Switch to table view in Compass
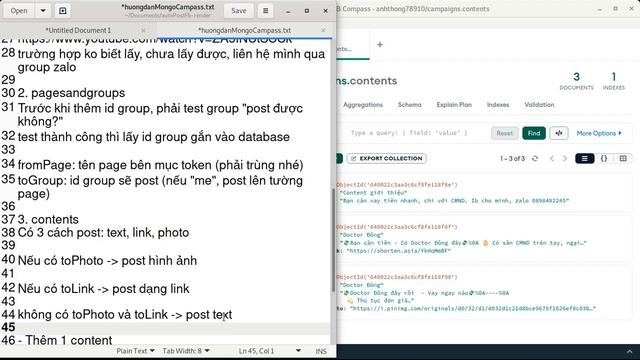 [x=623, y=158]
